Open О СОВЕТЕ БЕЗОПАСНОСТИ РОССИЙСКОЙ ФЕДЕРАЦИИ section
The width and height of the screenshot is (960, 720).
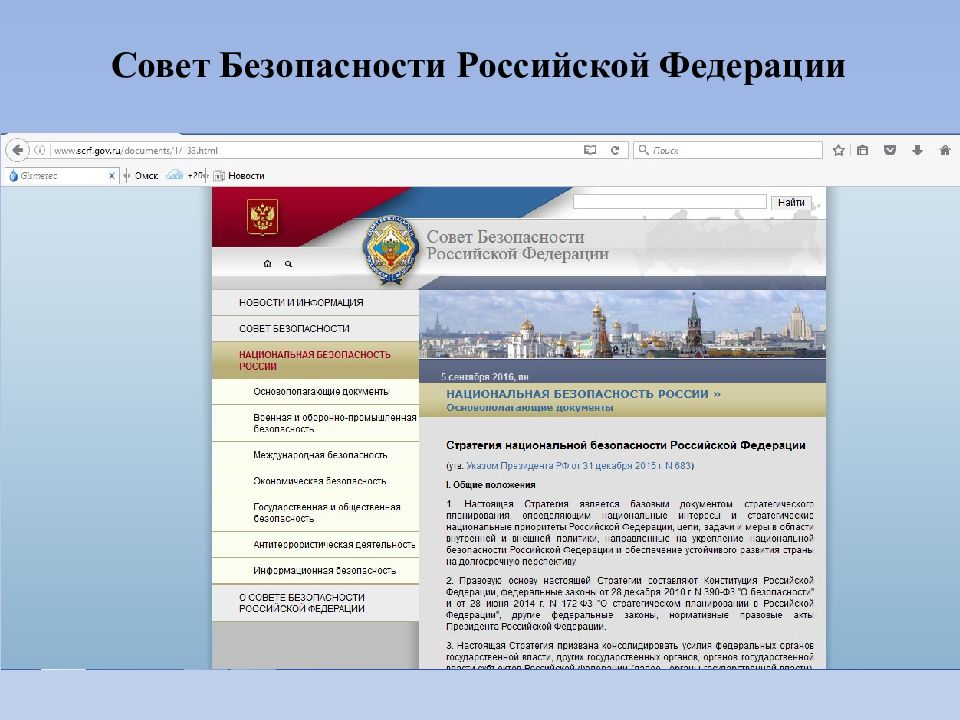(315, 602)
